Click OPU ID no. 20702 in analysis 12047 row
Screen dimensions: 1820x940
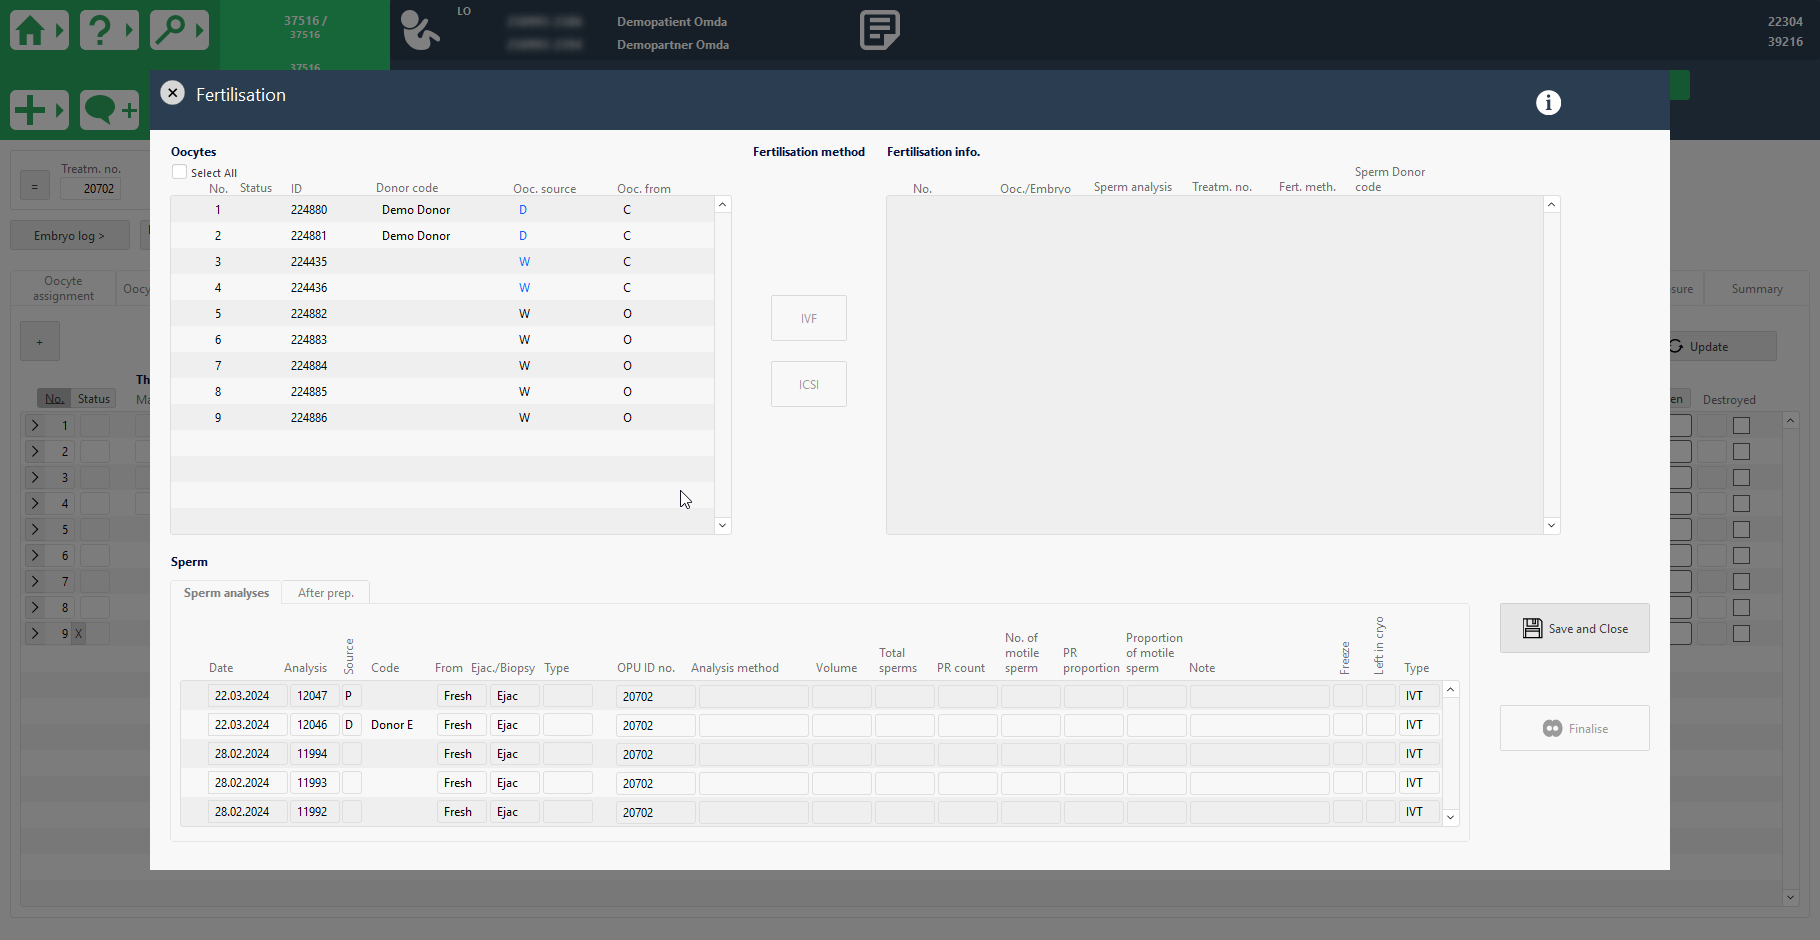click(655, 696)
